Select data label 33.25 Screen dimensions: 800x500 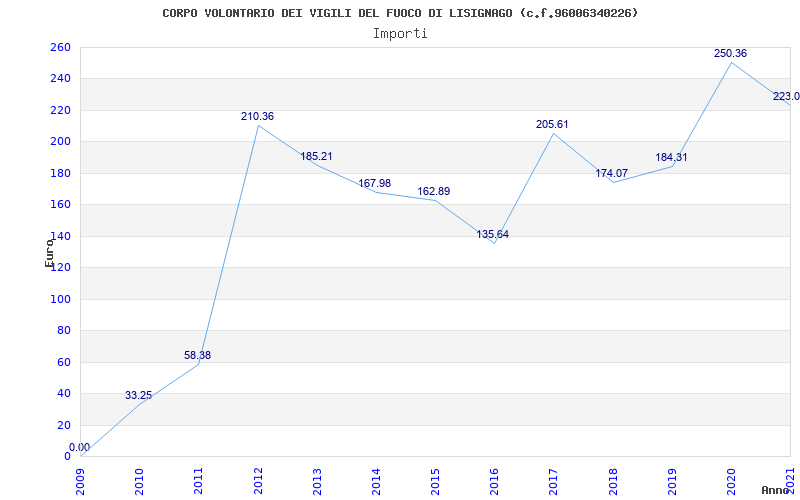(x=138, y=395)
